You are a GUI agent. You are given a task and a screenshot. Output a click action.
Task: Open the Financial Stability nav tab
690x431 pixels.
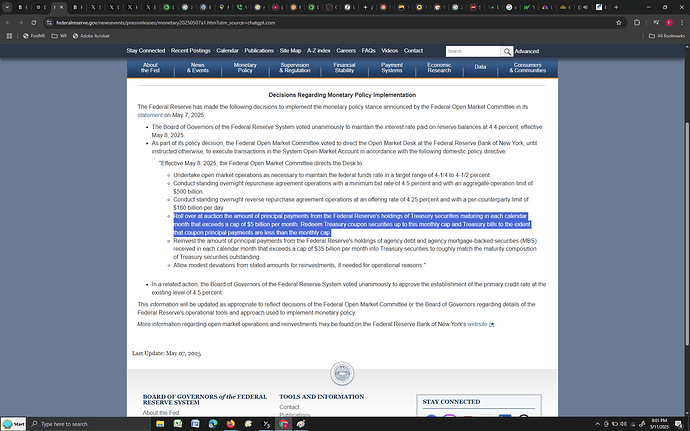point(344,68)
